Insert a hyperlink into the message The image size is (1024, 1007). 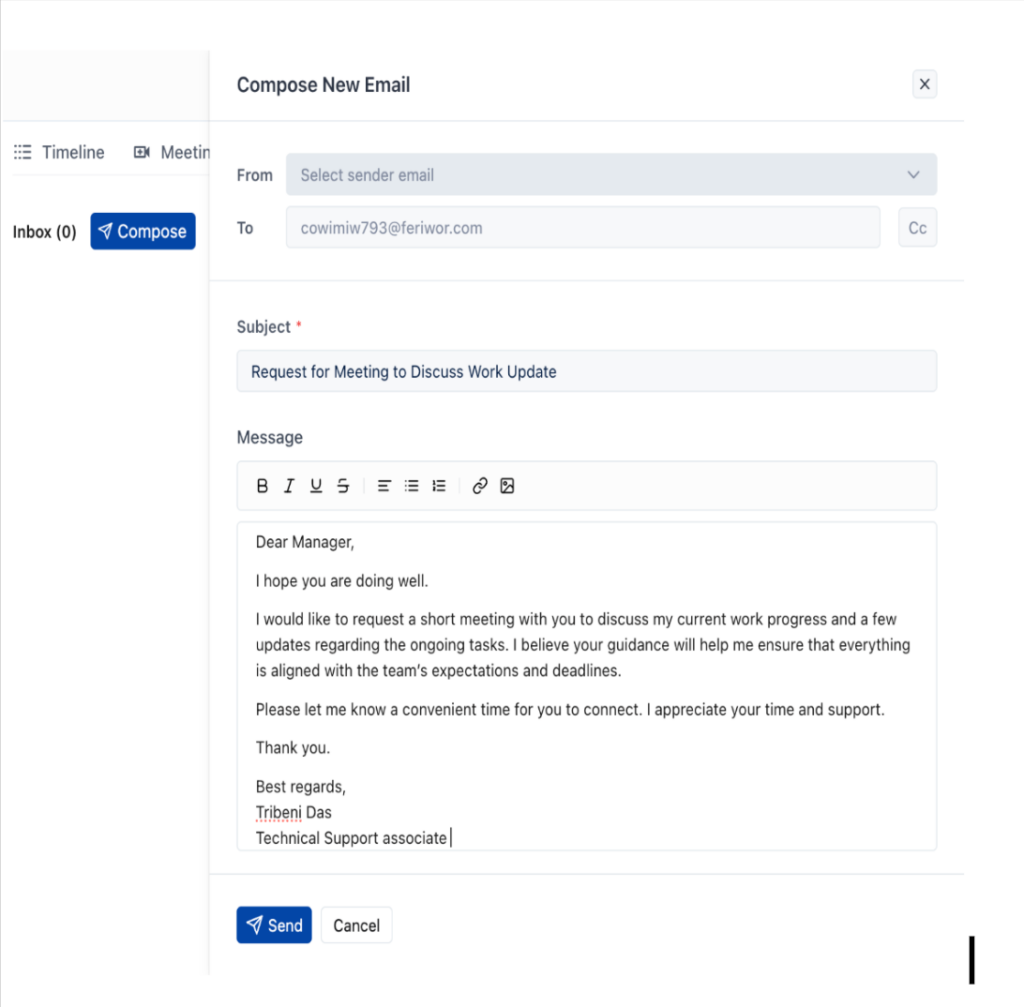click(479, 485)
